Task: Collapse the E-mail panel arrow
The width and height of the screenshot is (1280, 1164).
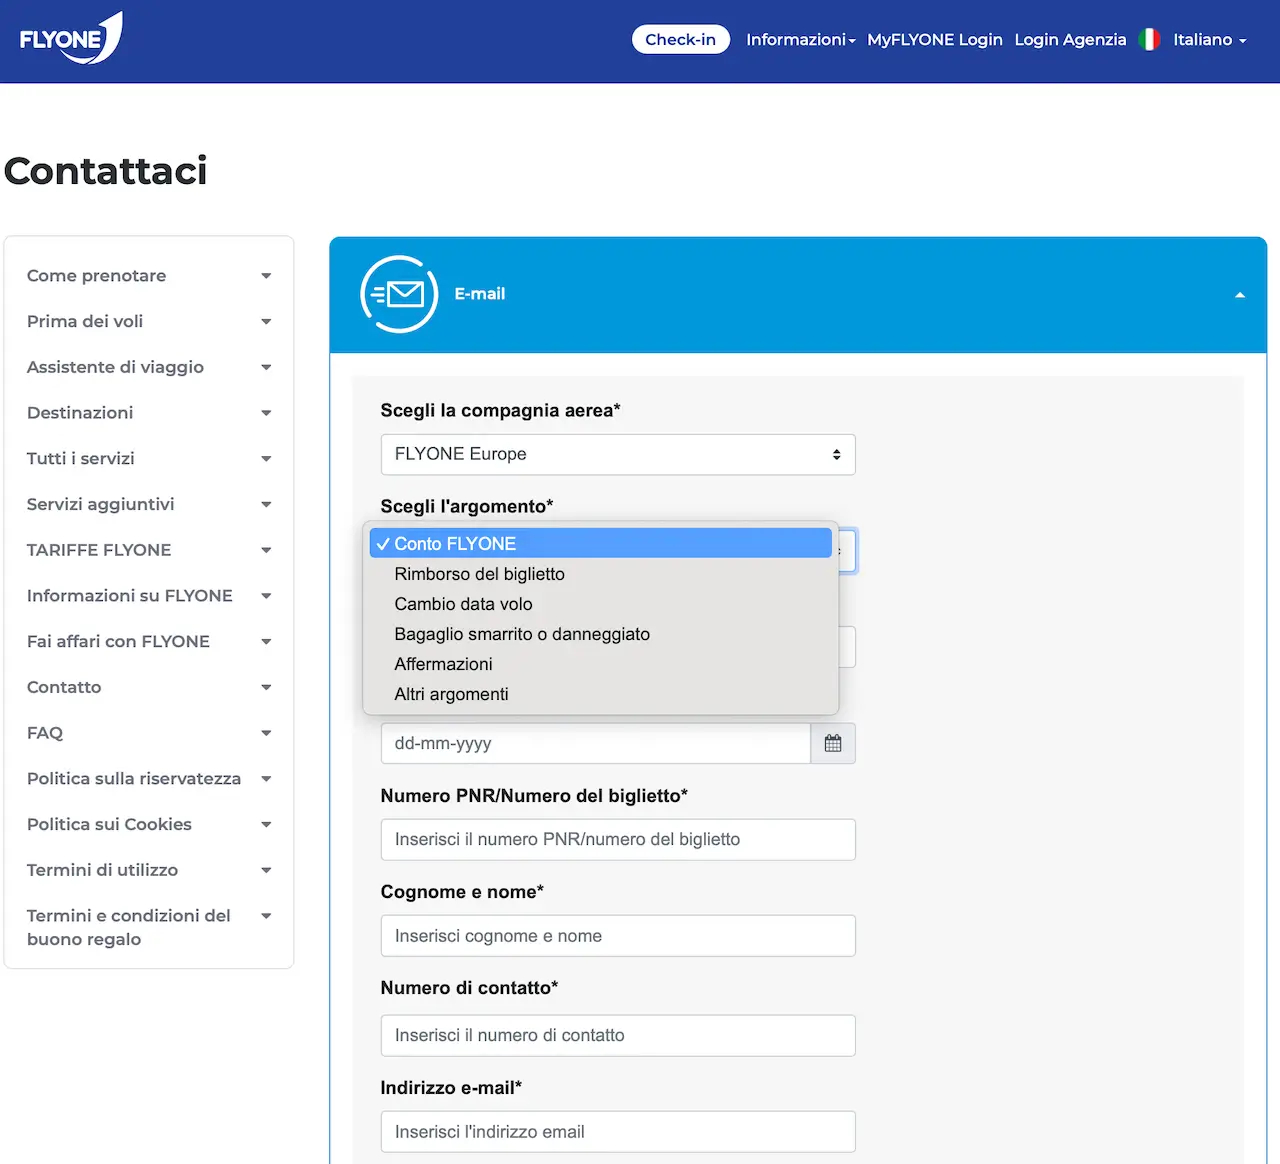Action: coord(1240,295)
